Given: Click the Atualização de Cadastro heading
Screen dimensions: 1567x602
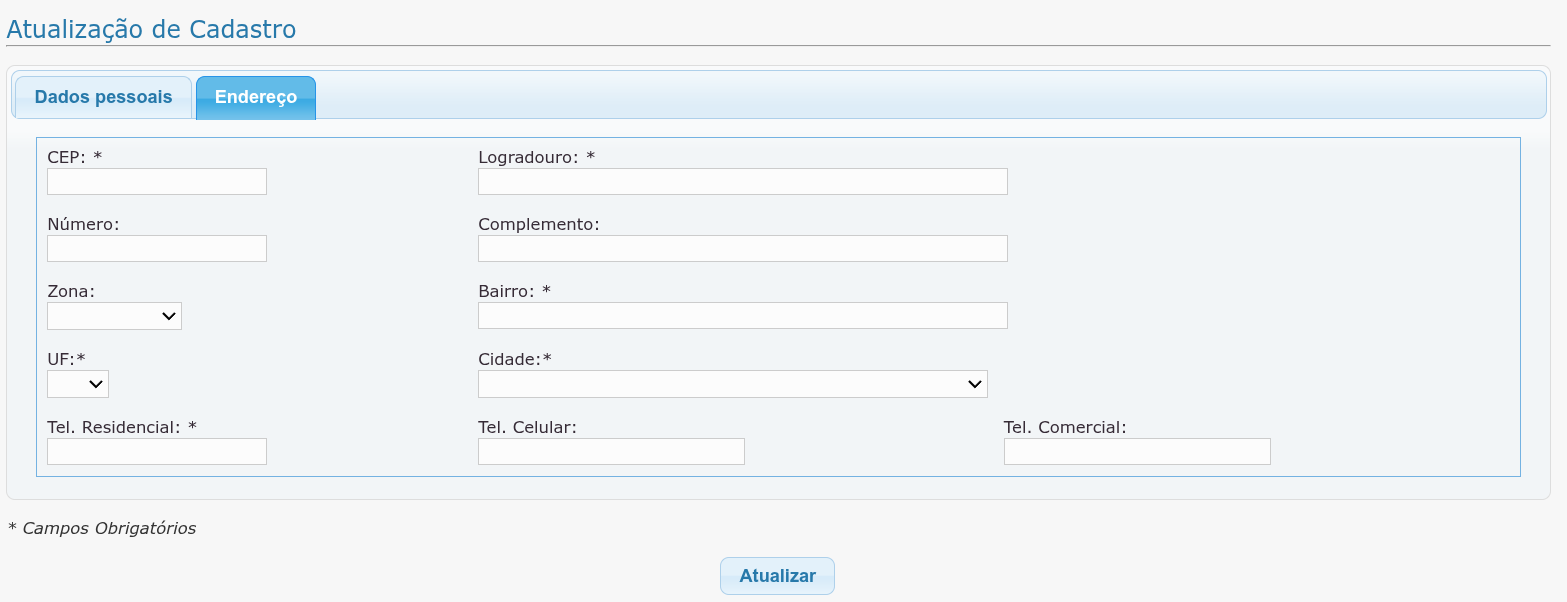Looking at the screenshot, I should coord(151,29).
